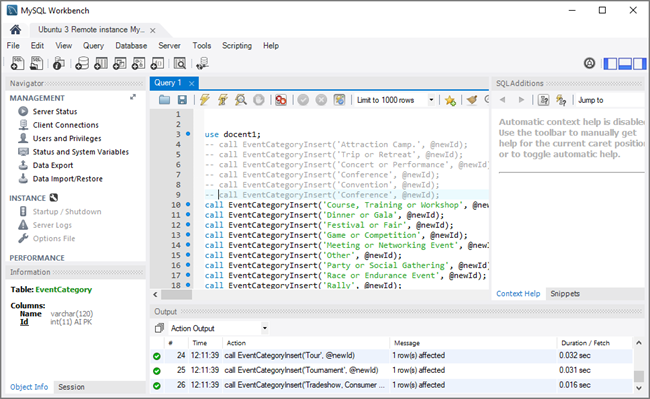Create a new function icon
The image size is (650, 399).
tap(157, 63)
